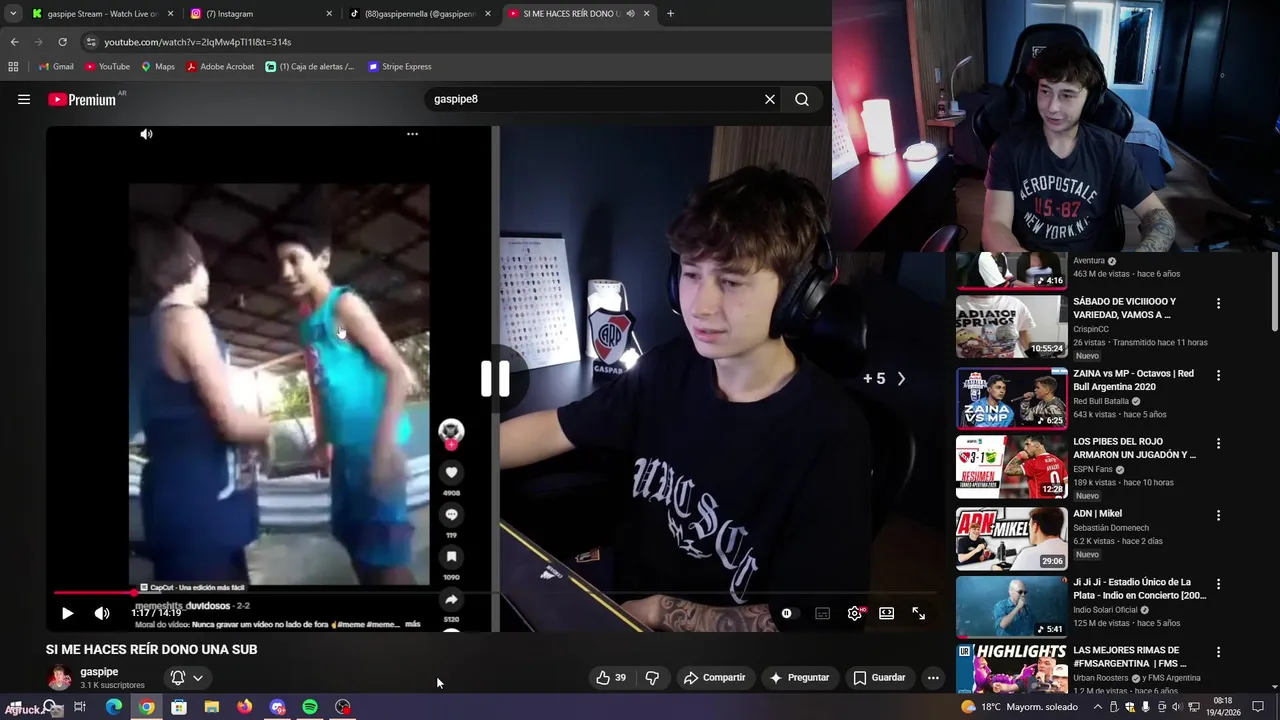Open Ji Ji Ji Estadio Único title

[1139, 588]
